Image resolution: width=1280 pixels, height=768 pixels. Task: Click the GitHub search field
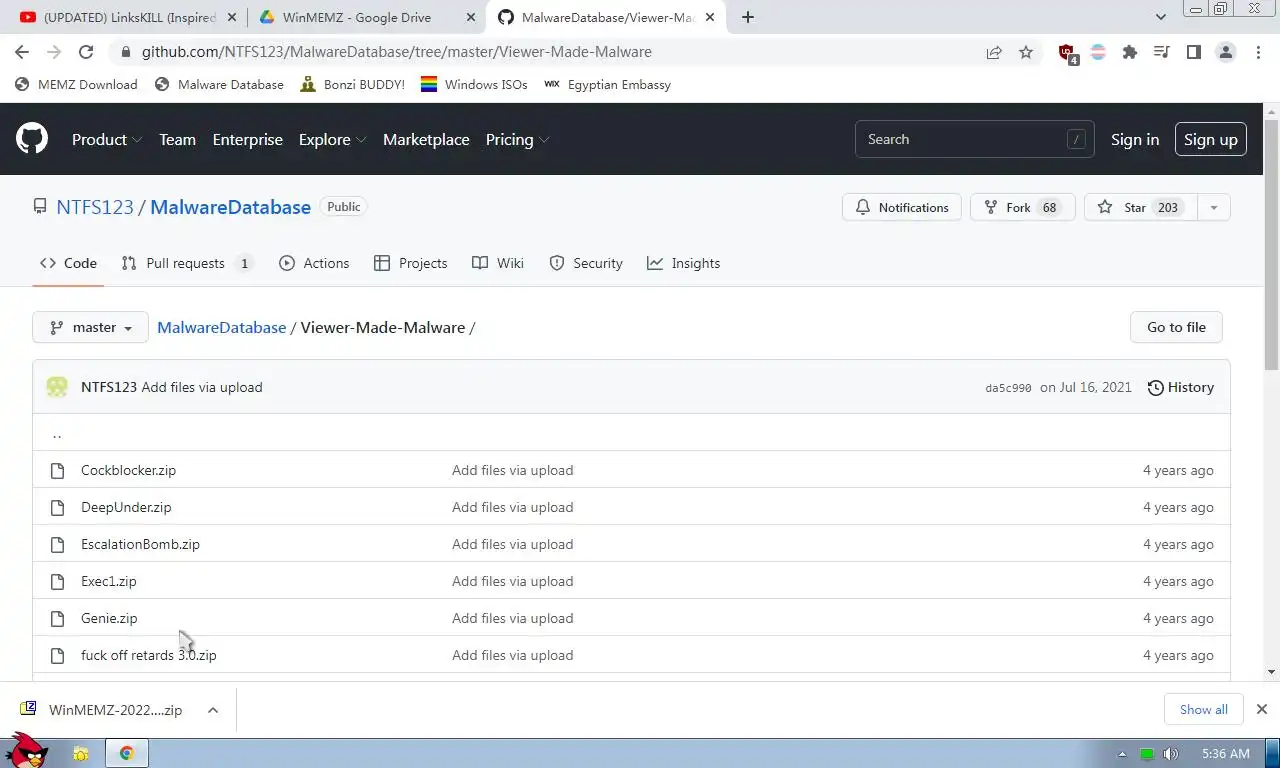[974, 139]
